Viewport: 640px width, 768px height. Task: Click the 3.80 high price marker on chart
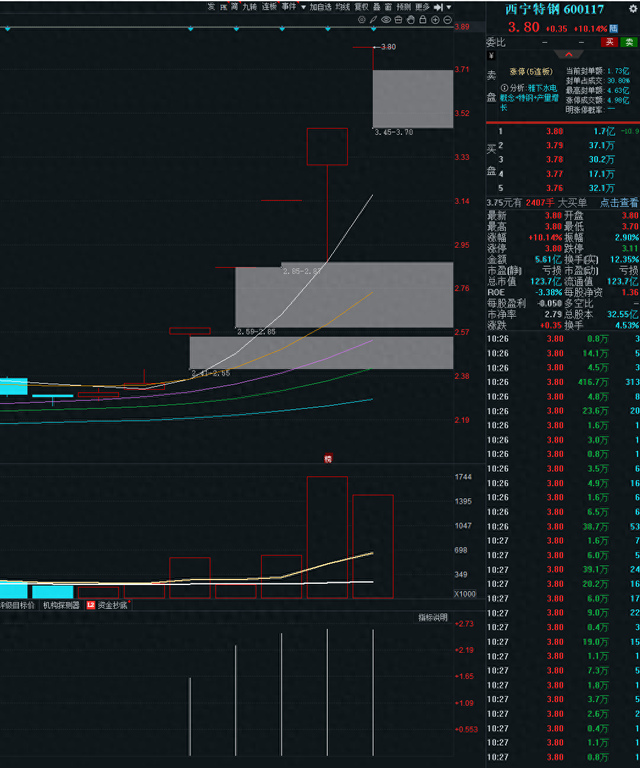[388, 47]
